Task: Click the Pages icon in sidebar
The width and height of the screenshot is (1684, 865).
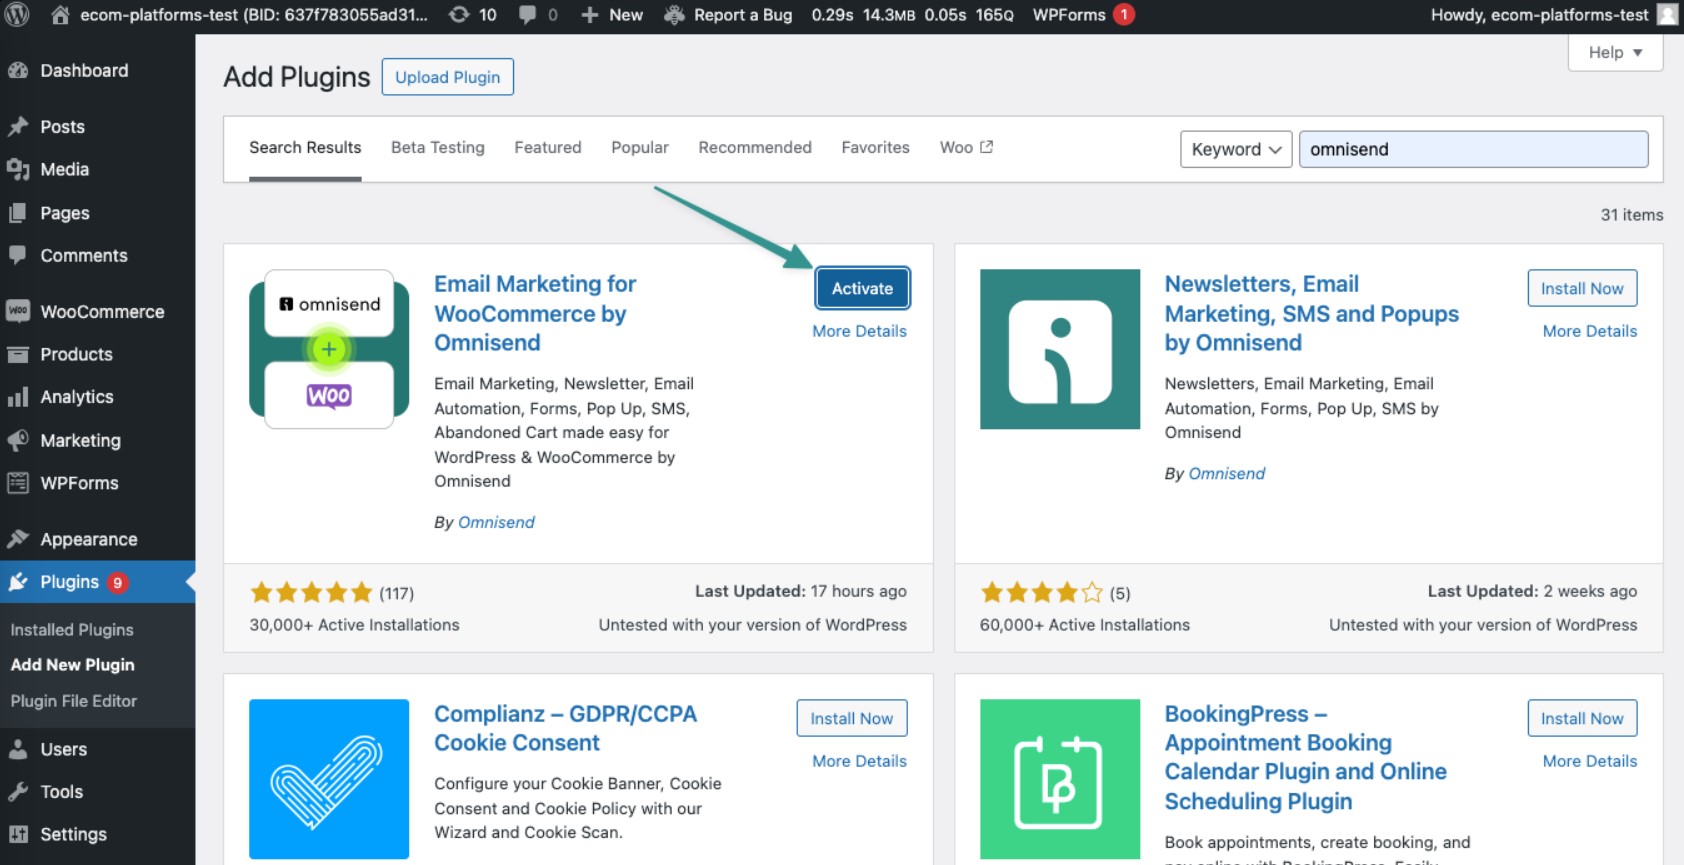Action: tap(18, 213)
